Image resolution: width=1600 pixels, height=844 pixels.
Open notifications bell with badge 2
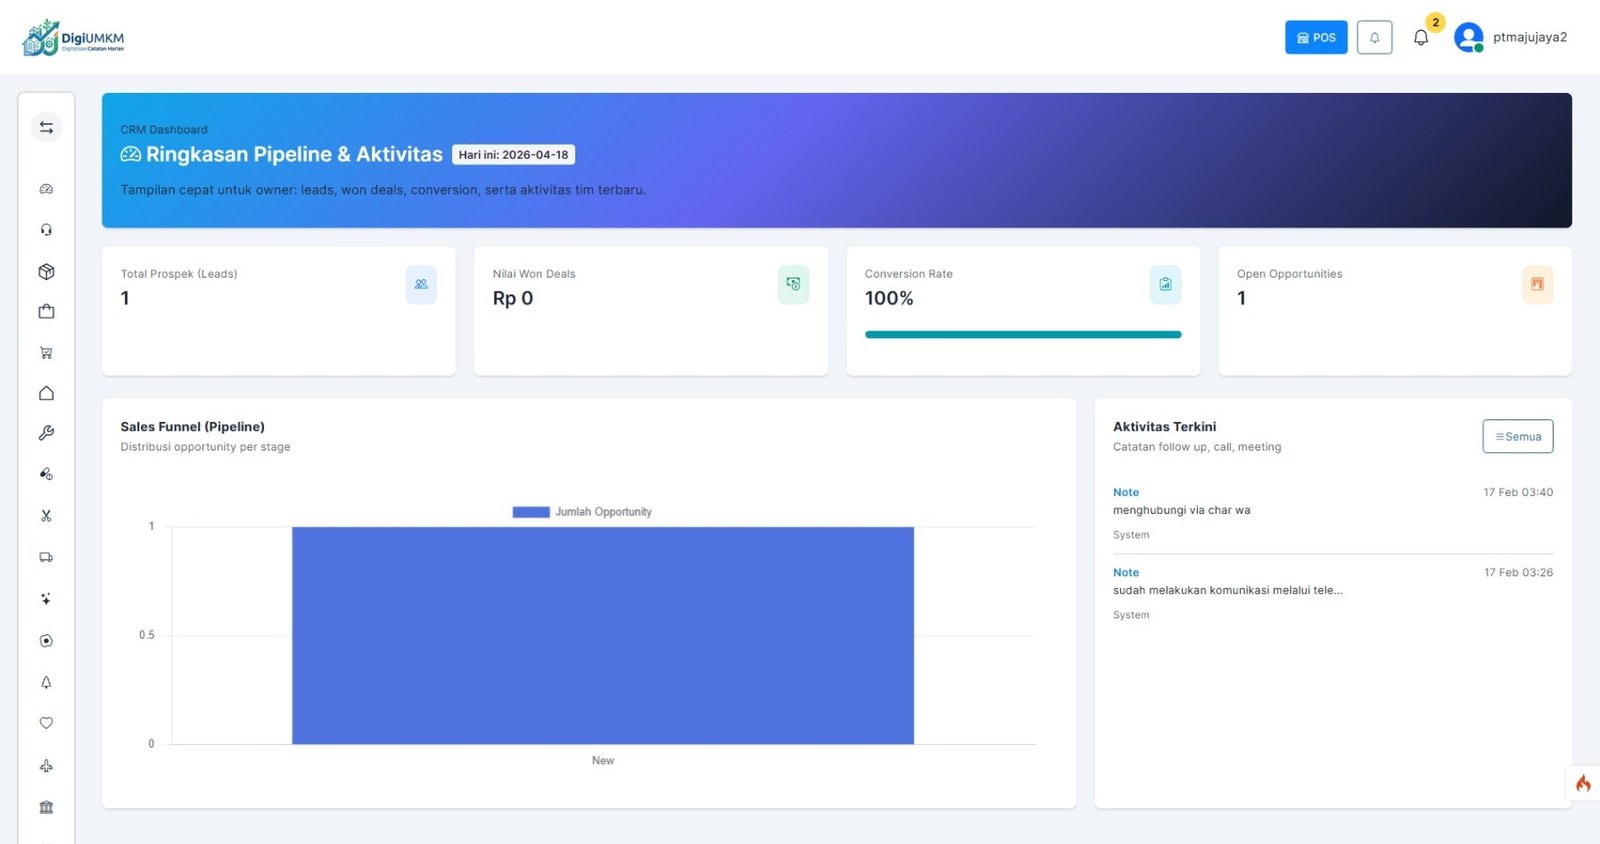pos(1421,37)
